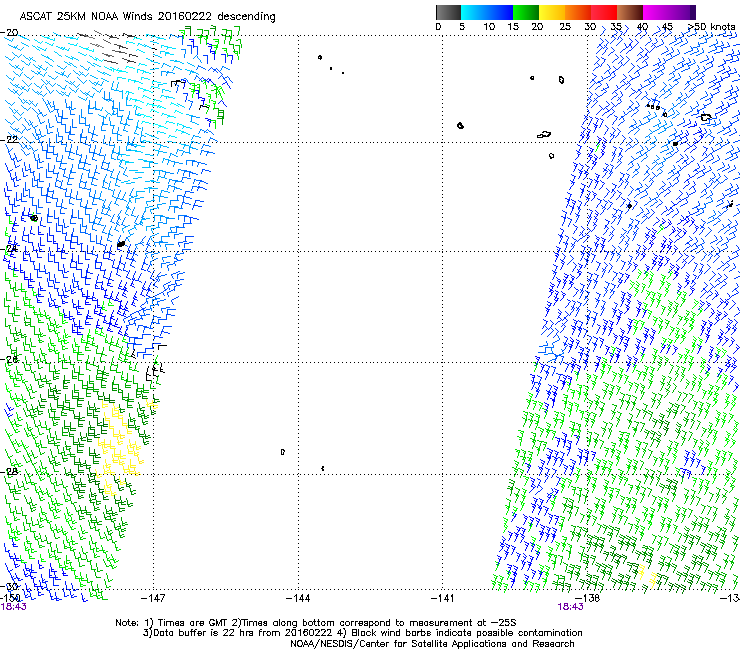Click the '-28' latitude axis label
The width and height of the screenshot is (740, 650).
[x=9, y=472]
